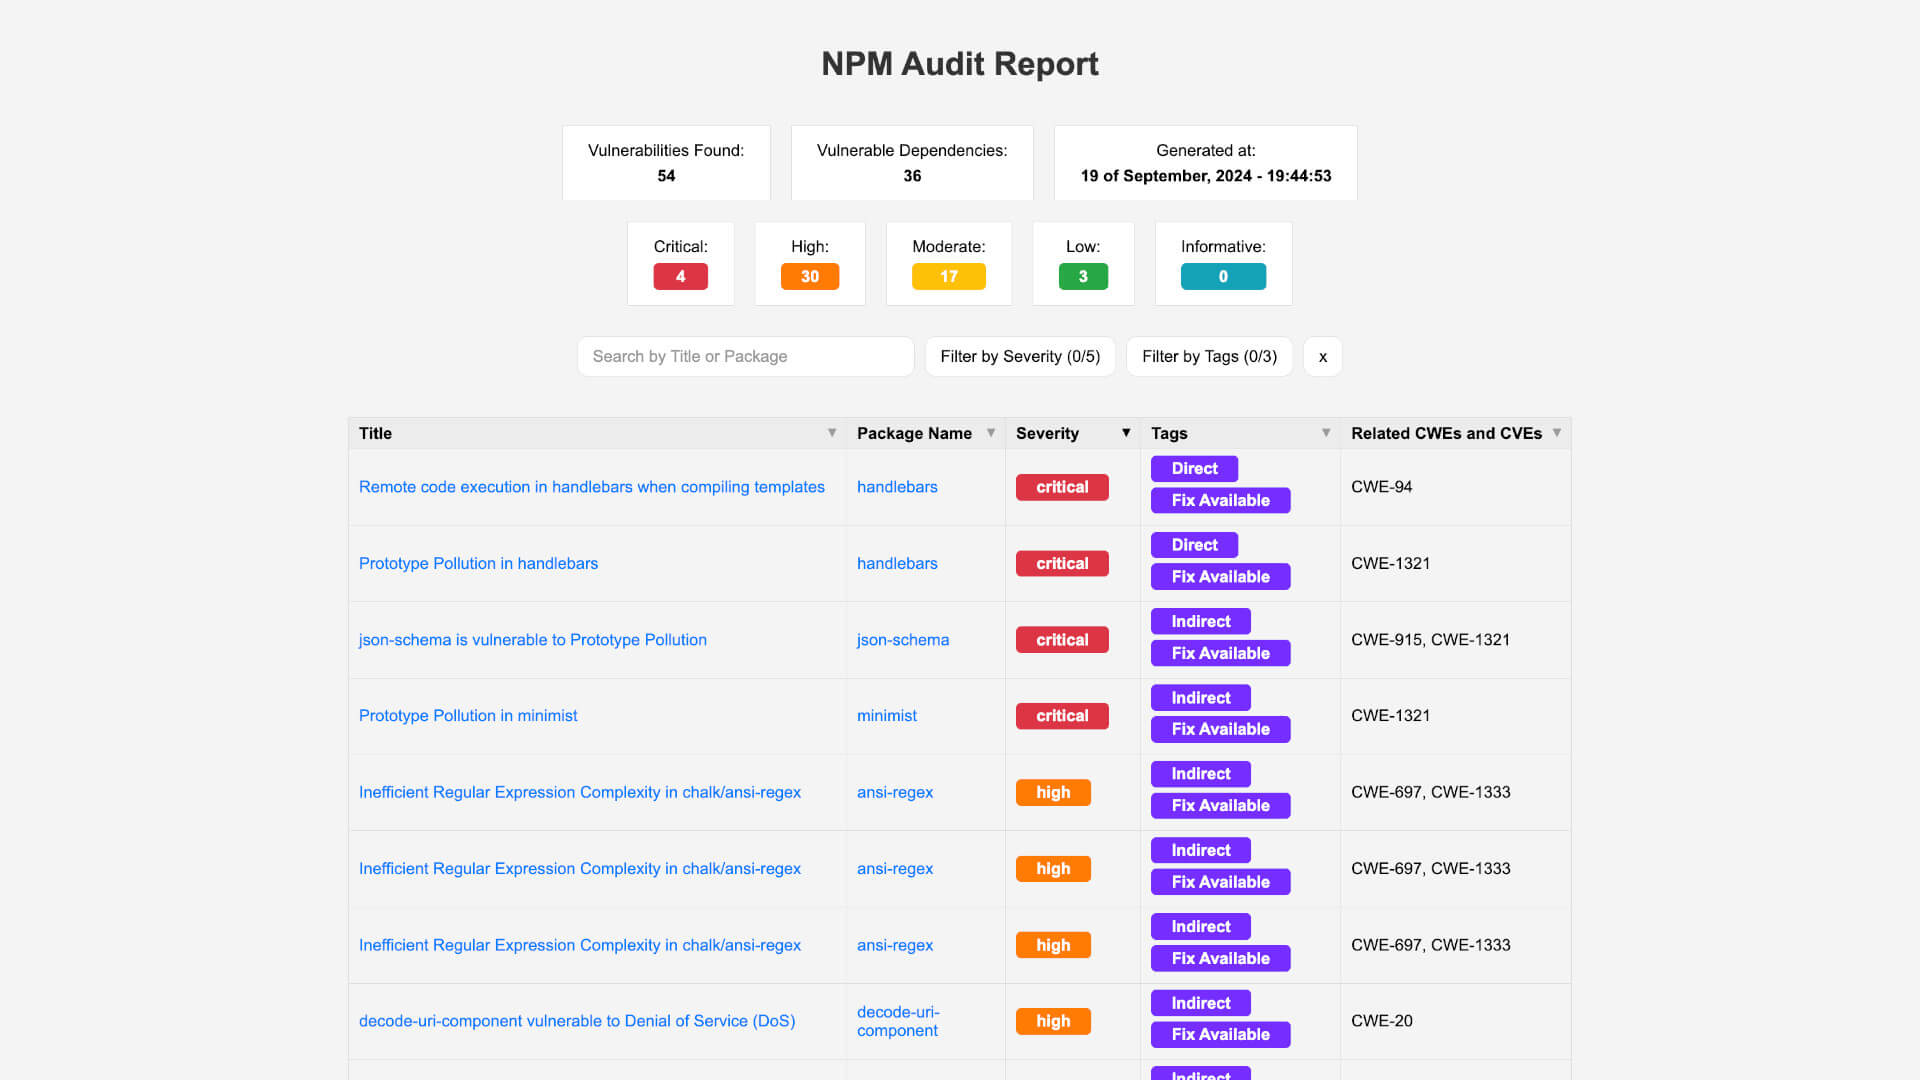Toggle the Fix Available tag filter
The height and width of the screenshot is (1080, 1920).
tap(1208, 356)
